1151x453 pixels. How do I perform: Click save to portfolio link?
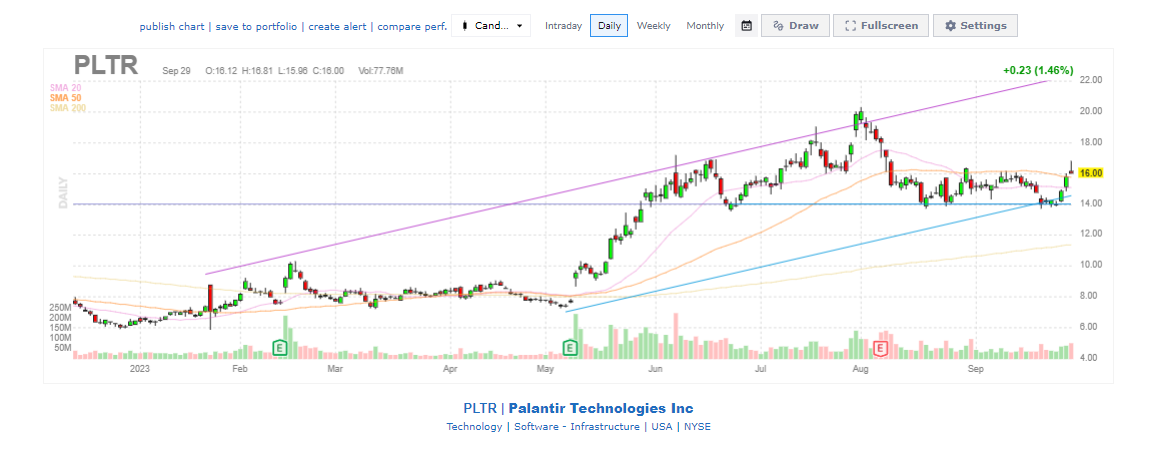(256, 26)
